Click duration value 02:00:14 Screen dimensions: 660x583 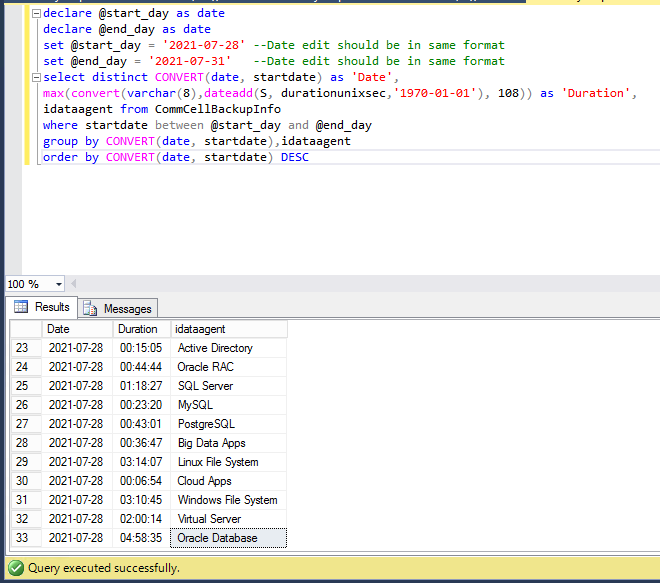(x=141, y=519)
